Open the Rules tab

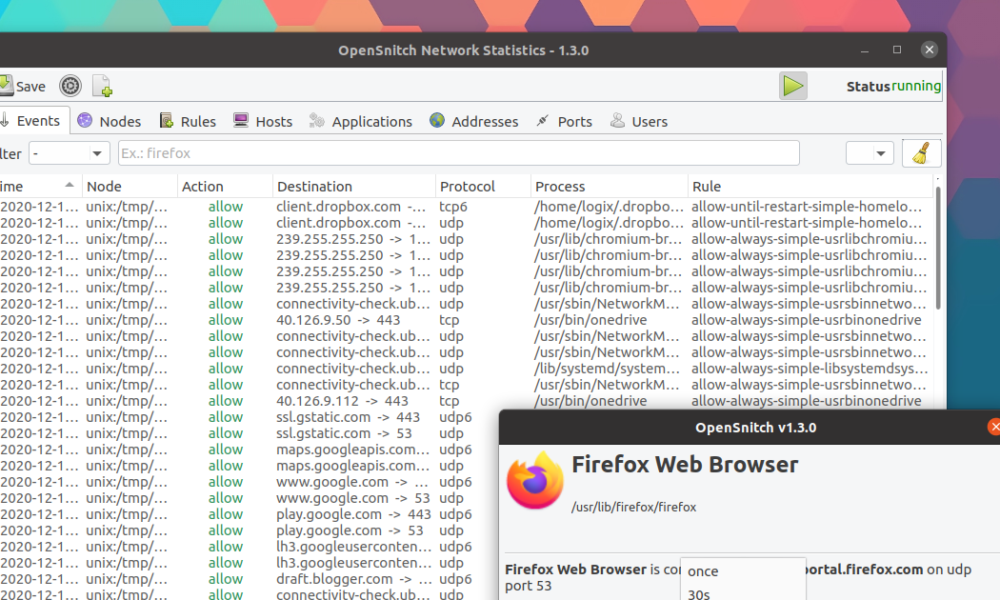(188, 121)
